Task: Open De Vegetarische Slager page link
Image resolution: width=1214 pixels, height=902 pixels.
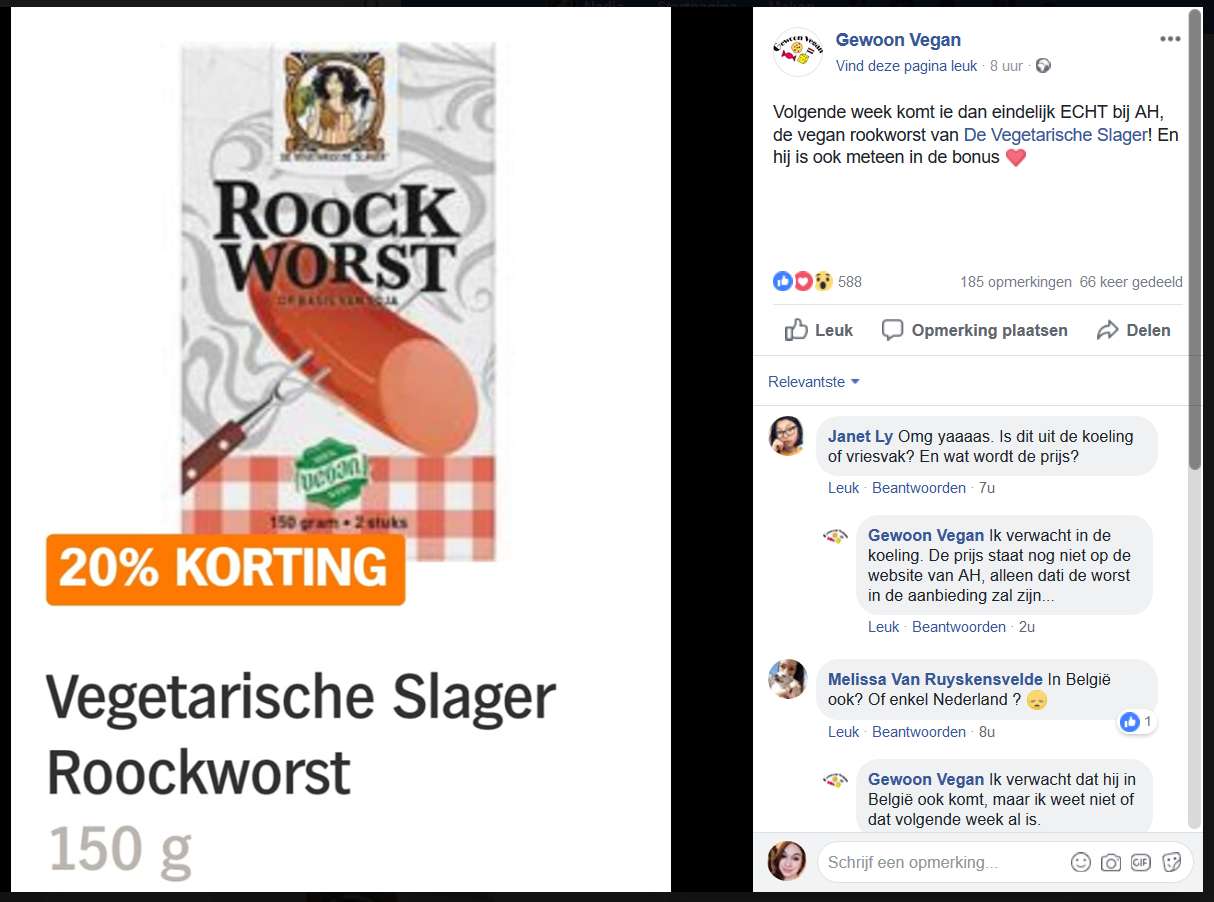Action: pyautogui.click(x=1056, y=134)
